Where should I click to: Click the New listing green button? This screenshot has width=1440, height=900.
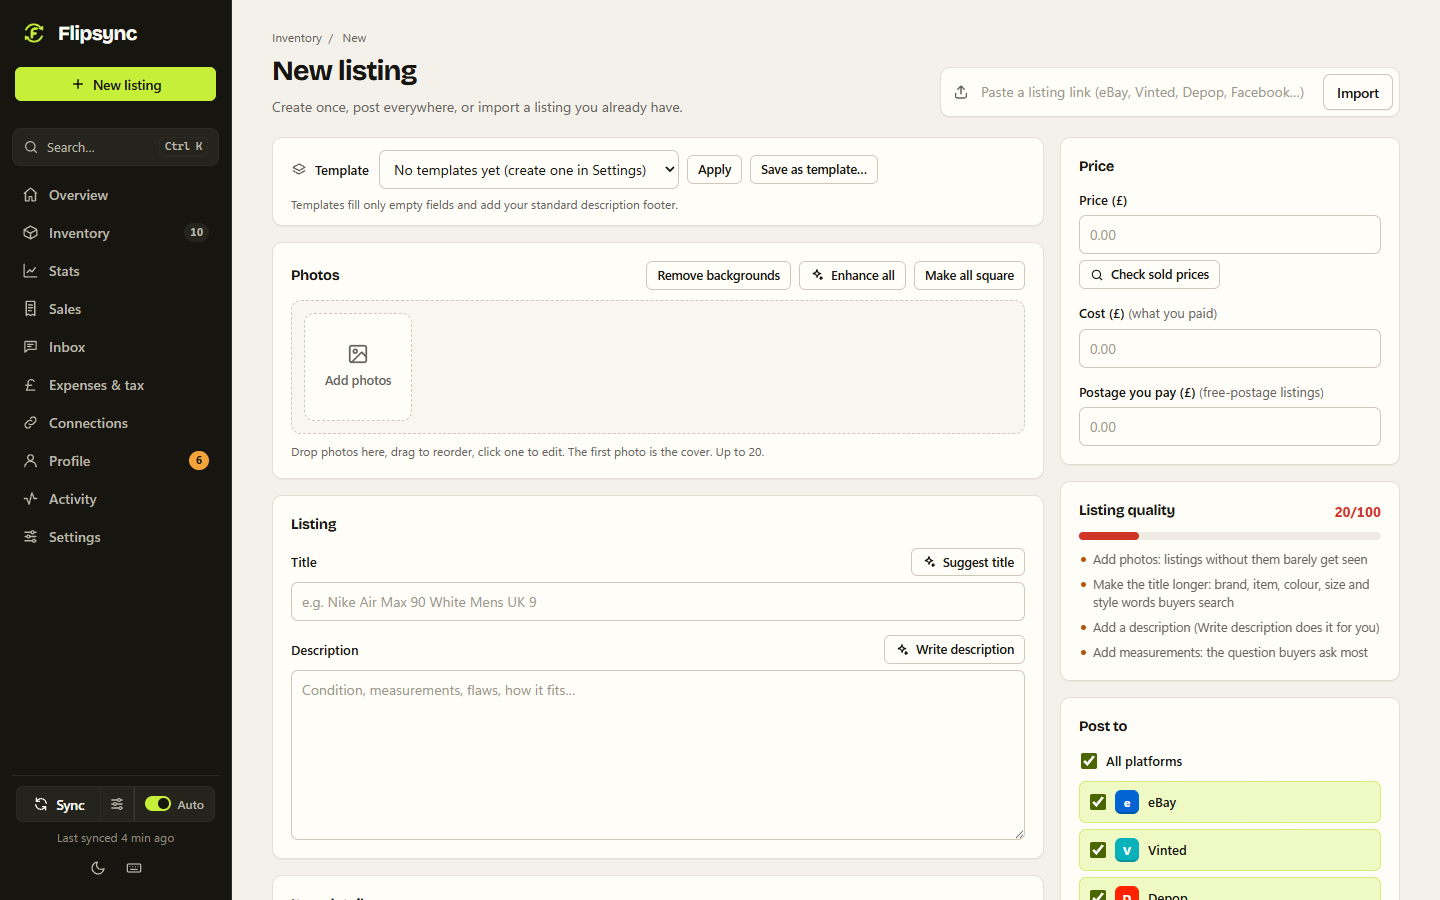[x=115, y=84]
